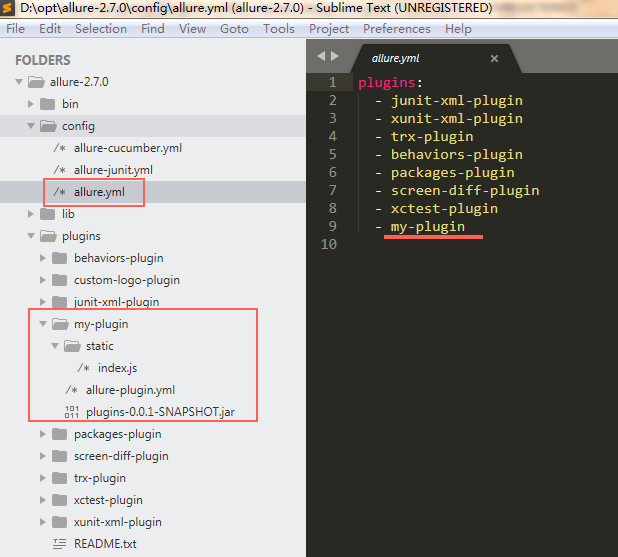Image resolution: width=618 pixels, height=557 pixels.
Task: Click the source file icon beside allure-cucumber.yml
Action: coord(60,148)
